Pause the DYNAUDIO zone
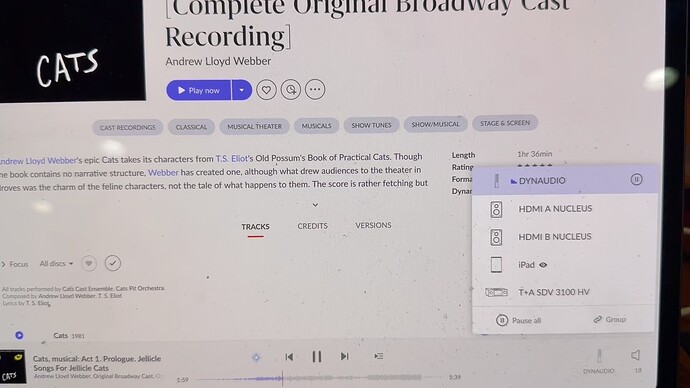The height and width of the screenshot is (388, 690). 636,179
